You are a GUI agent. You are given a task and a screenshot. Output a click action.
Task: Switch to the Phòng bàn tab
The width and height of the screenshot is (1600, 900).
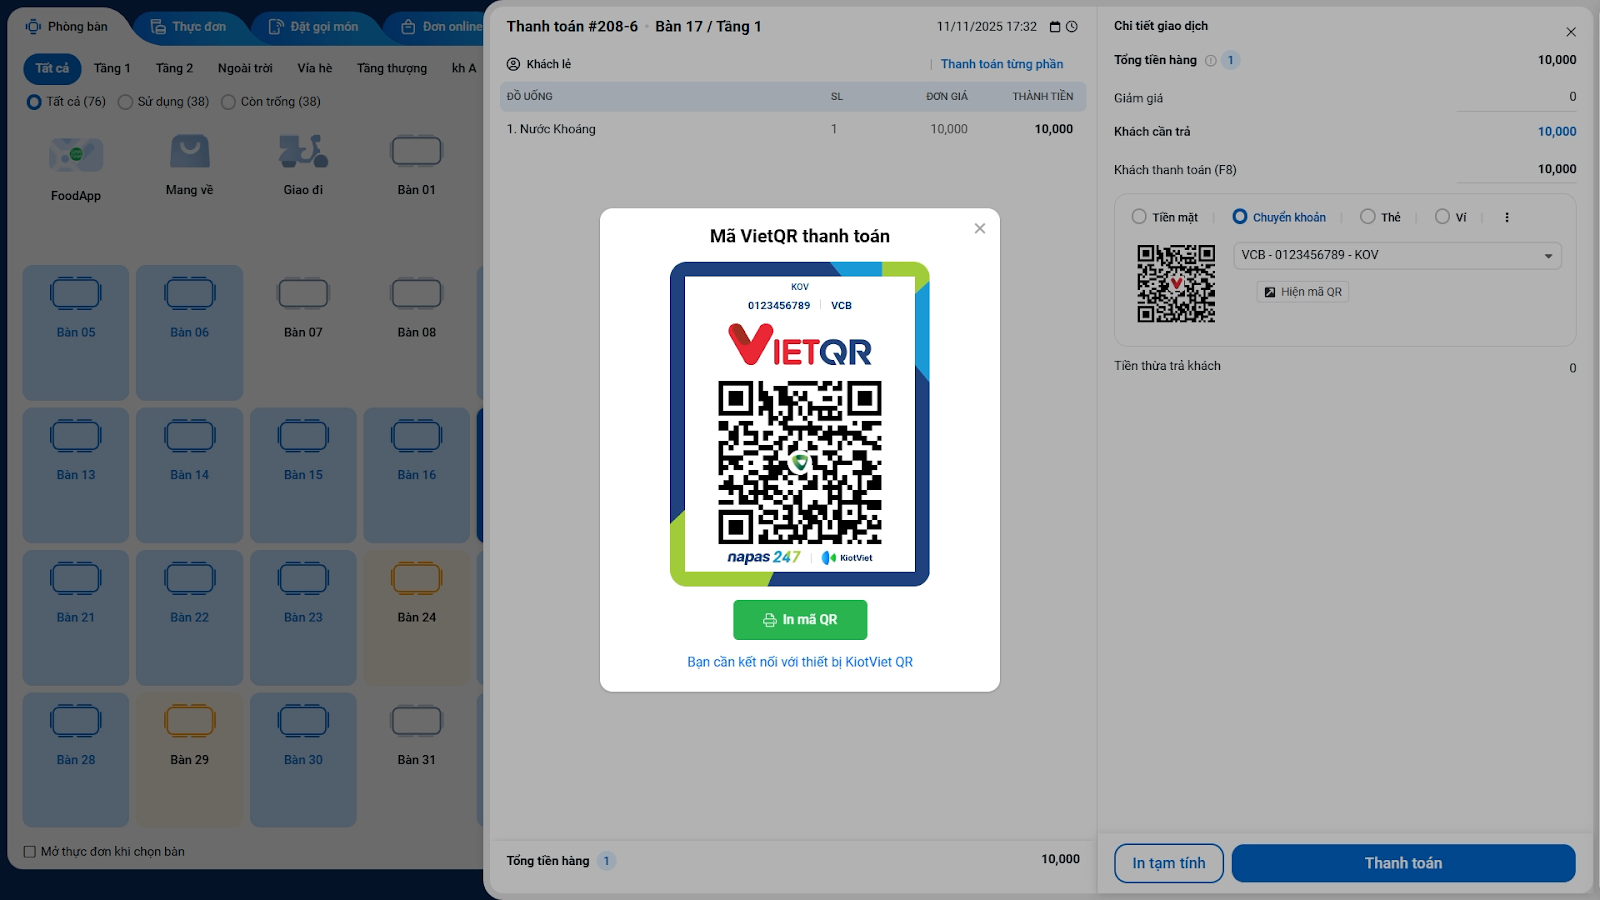67,27
